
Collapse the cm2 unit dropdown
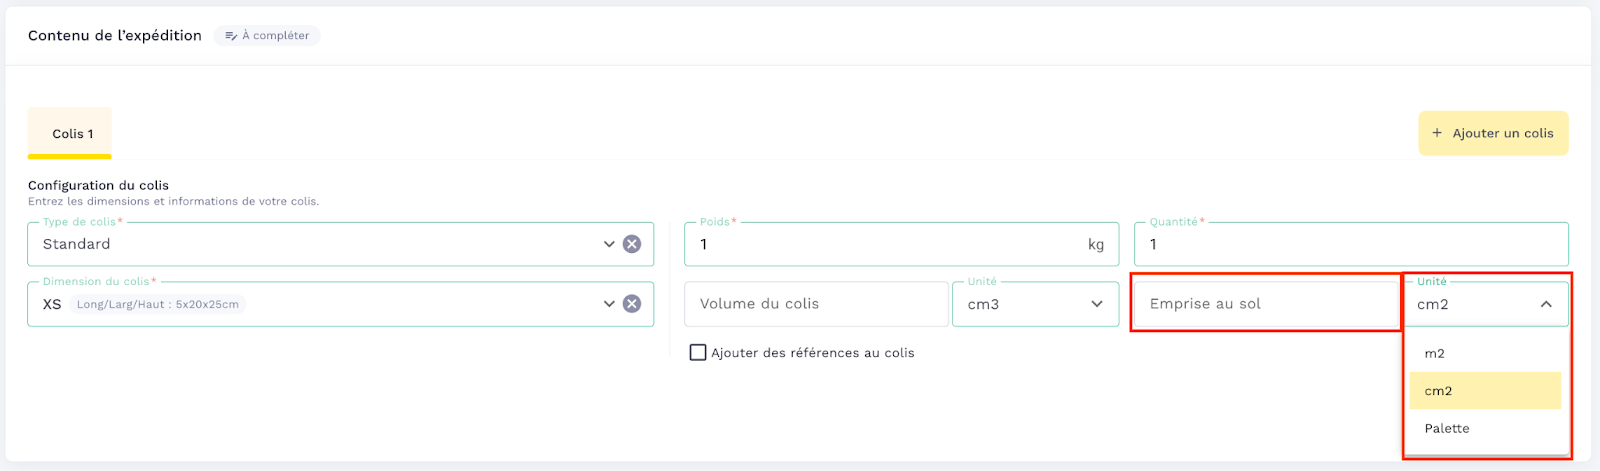[1546, 304]
